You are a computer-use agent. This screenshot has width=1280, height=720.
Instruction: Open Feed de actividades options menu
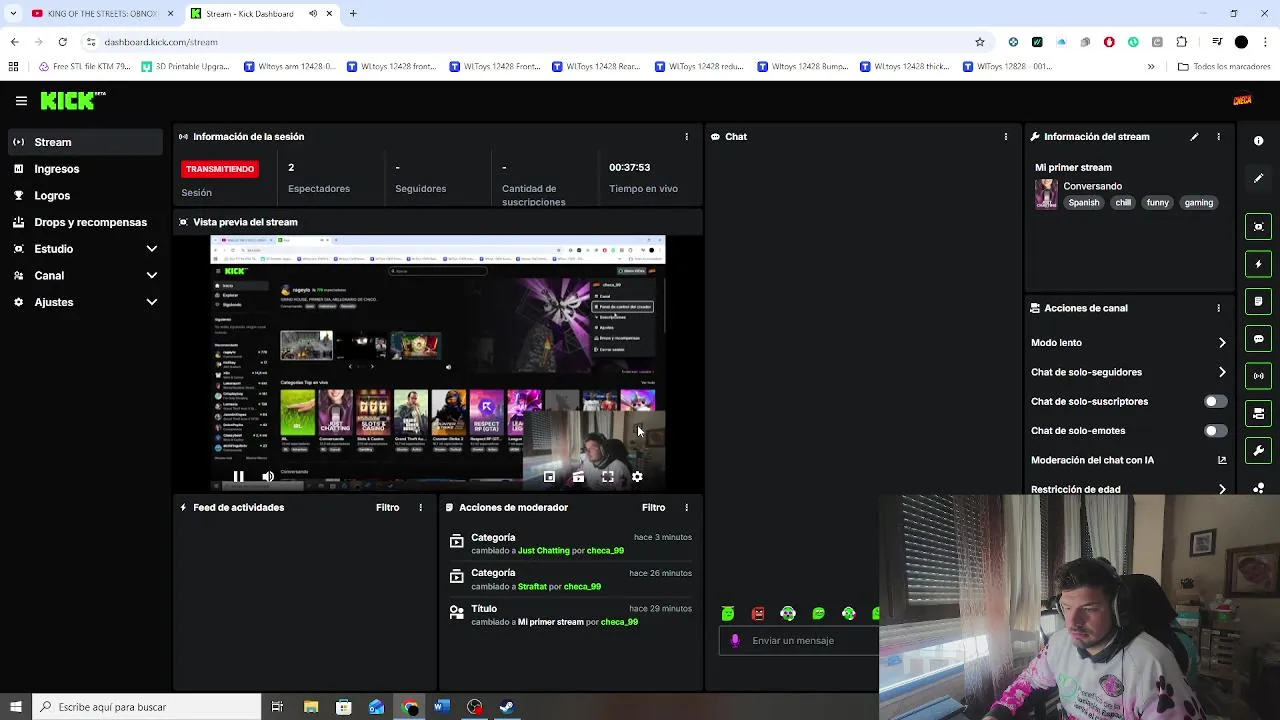pyautogui.click(x=420, y=508)
